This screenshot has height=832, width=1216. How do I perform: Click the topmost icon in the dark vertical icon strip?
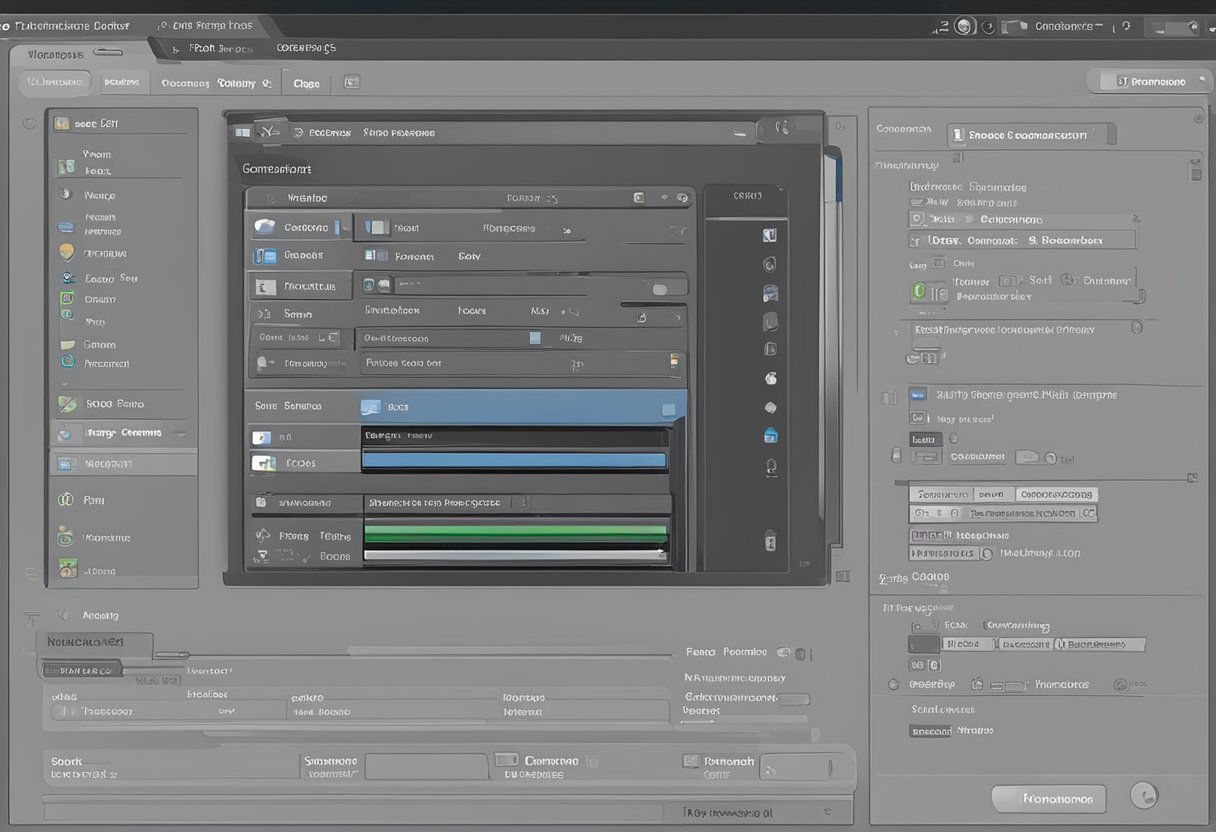[769, 235]
